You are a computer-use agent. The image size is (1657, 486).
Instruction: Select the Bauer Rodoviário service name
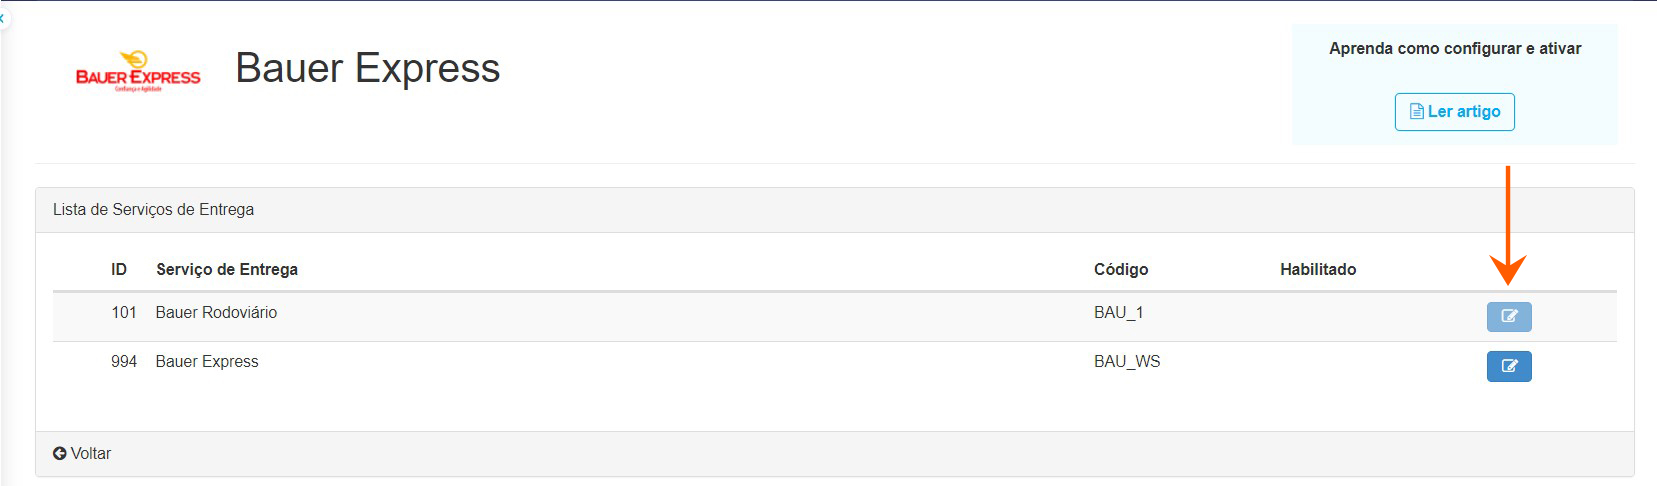coord(216,313)
